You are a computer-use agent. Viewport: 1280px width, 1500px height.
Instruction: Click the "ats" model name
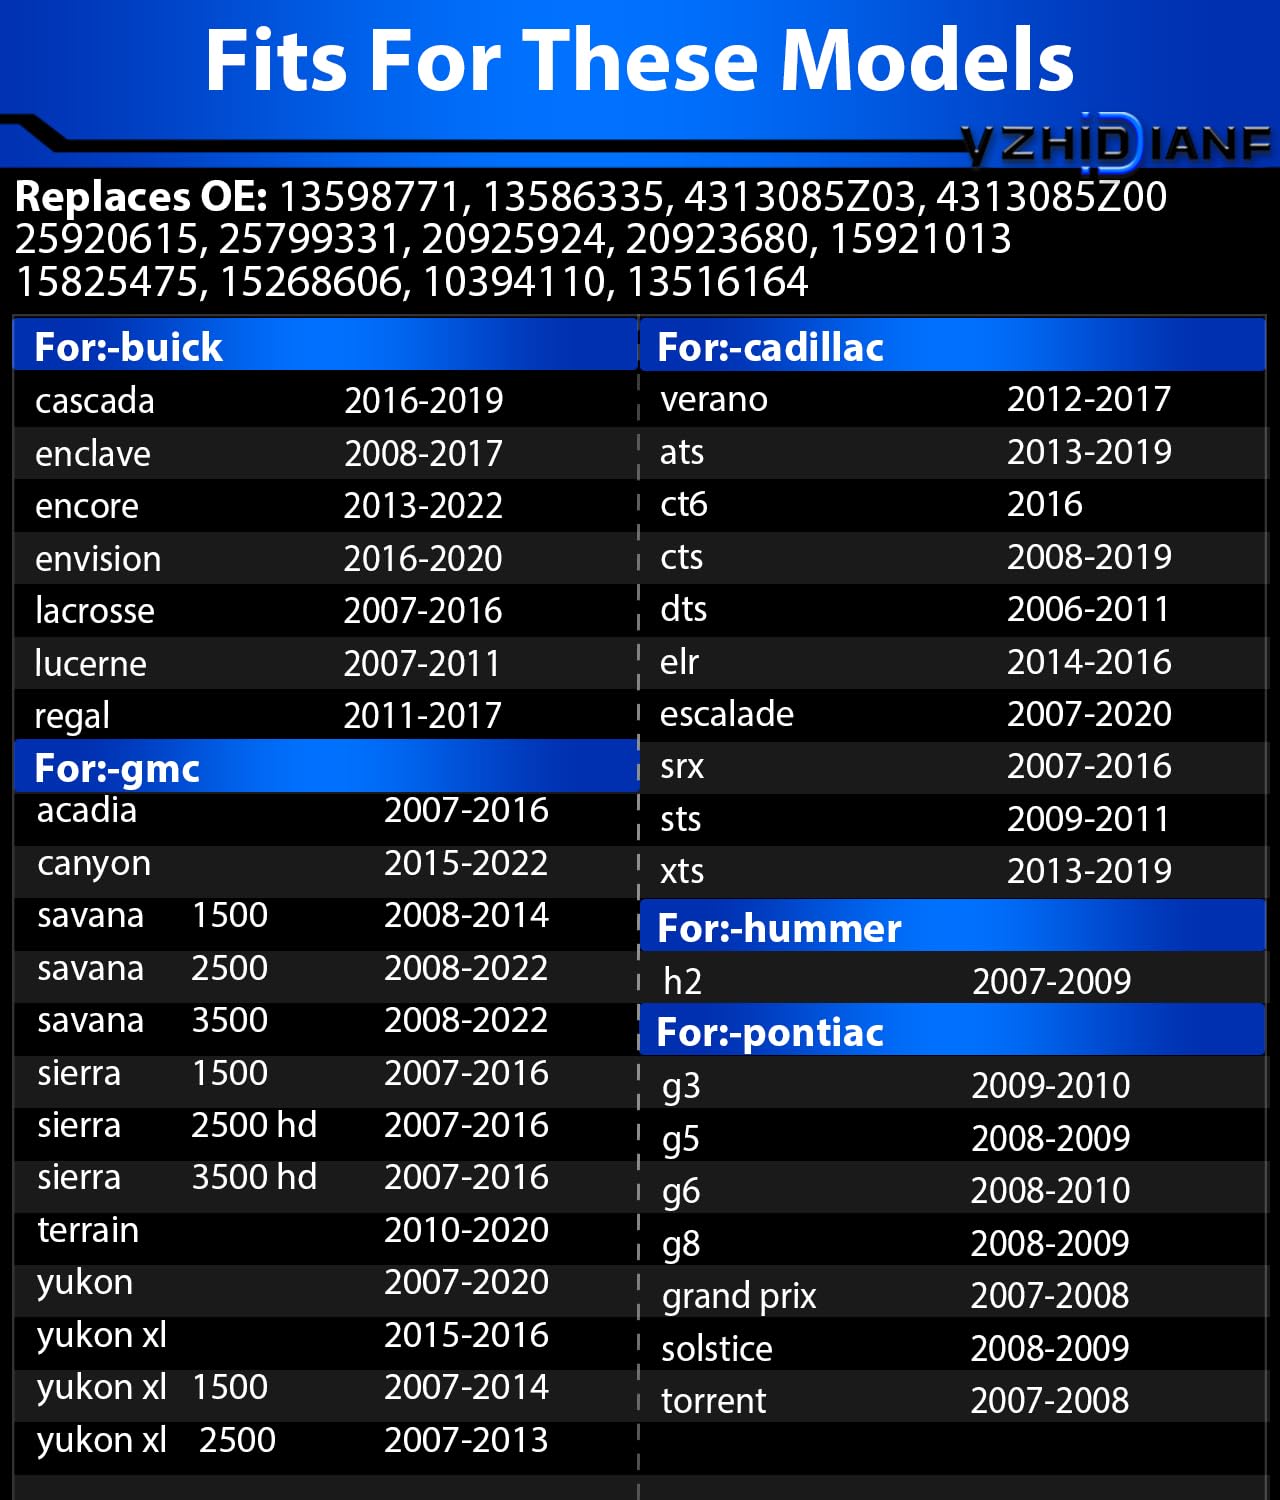coord(682,452)
